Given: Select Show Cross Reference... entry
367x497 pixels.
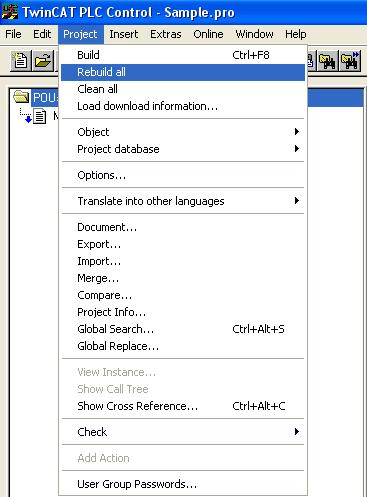Looking at the screenshot, I should click(x=183, y=406).
